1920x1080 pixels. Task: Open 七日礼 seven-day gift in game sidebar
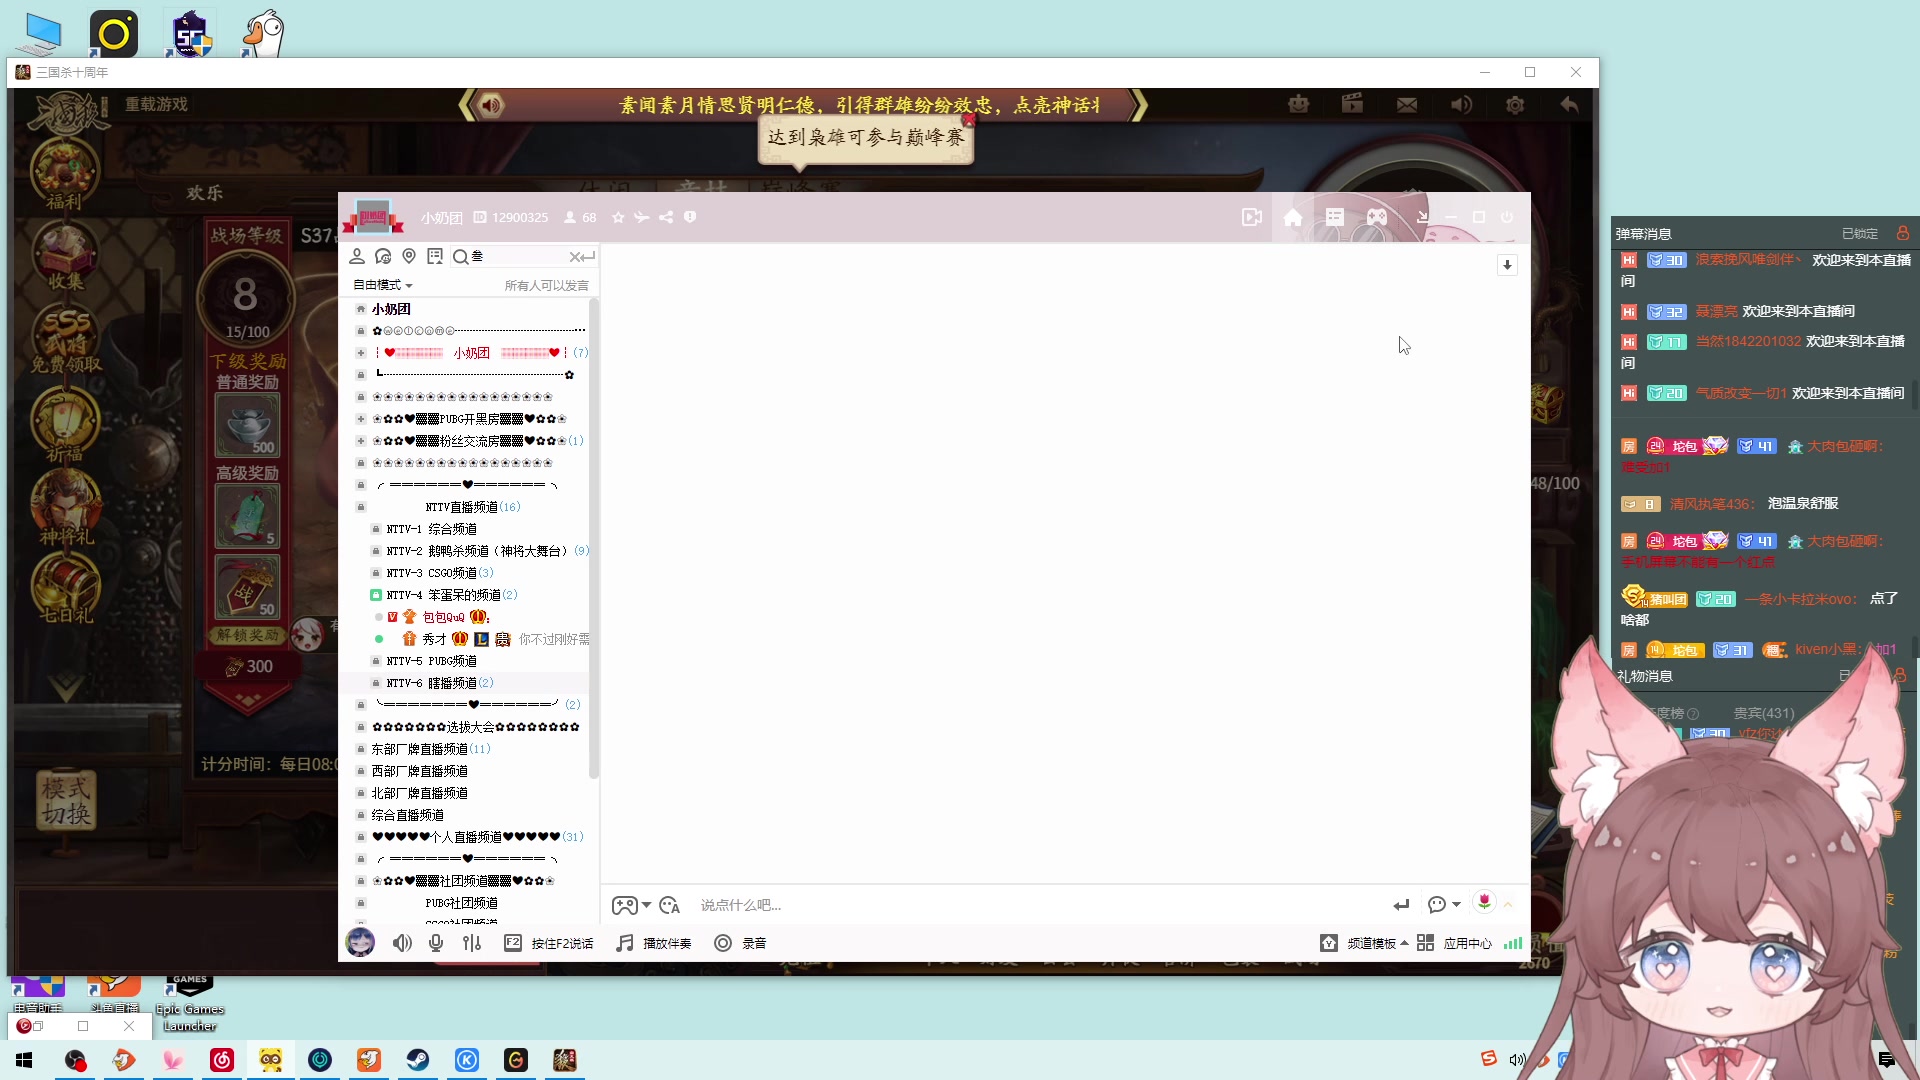click(x=65, y=590)
